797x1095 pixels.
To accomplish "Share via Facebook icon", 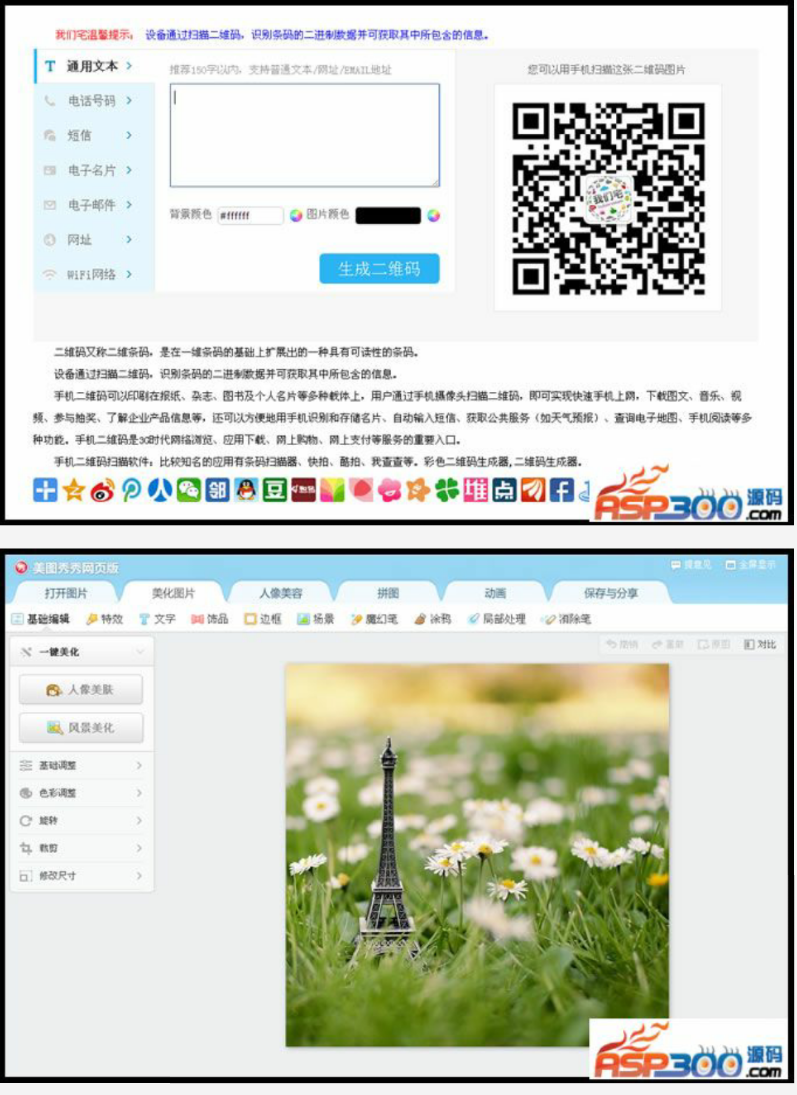I will coord(562,490).
